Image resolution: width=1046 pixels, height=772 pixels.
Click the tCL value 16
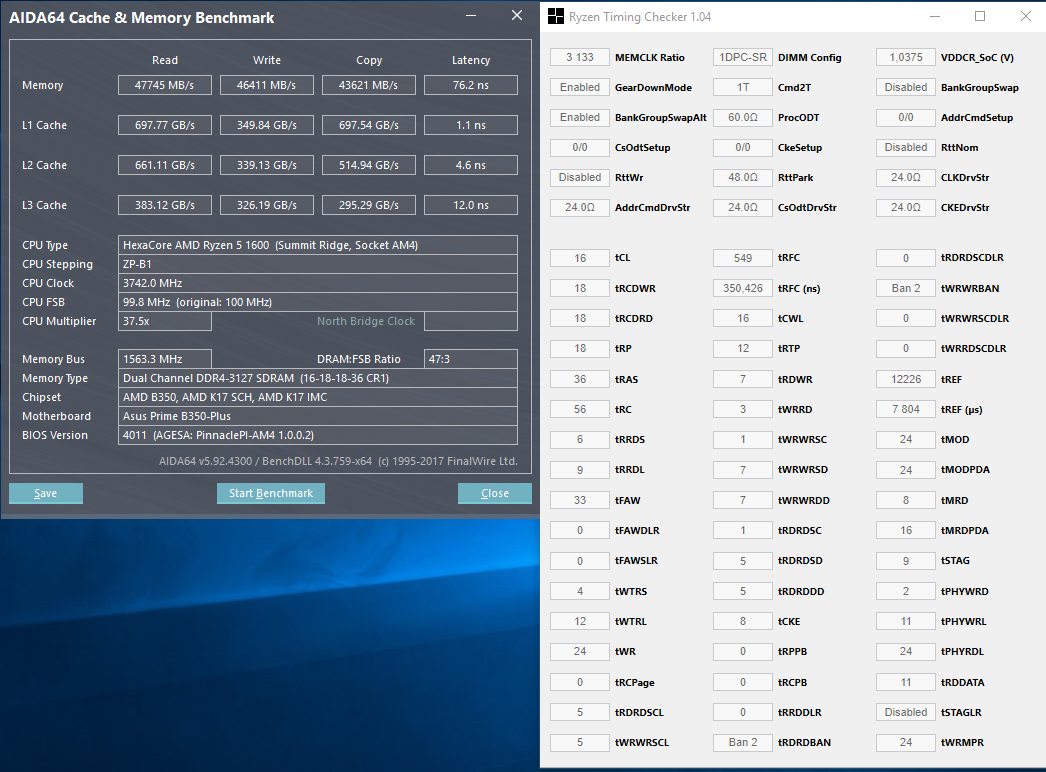pos(580,258)
